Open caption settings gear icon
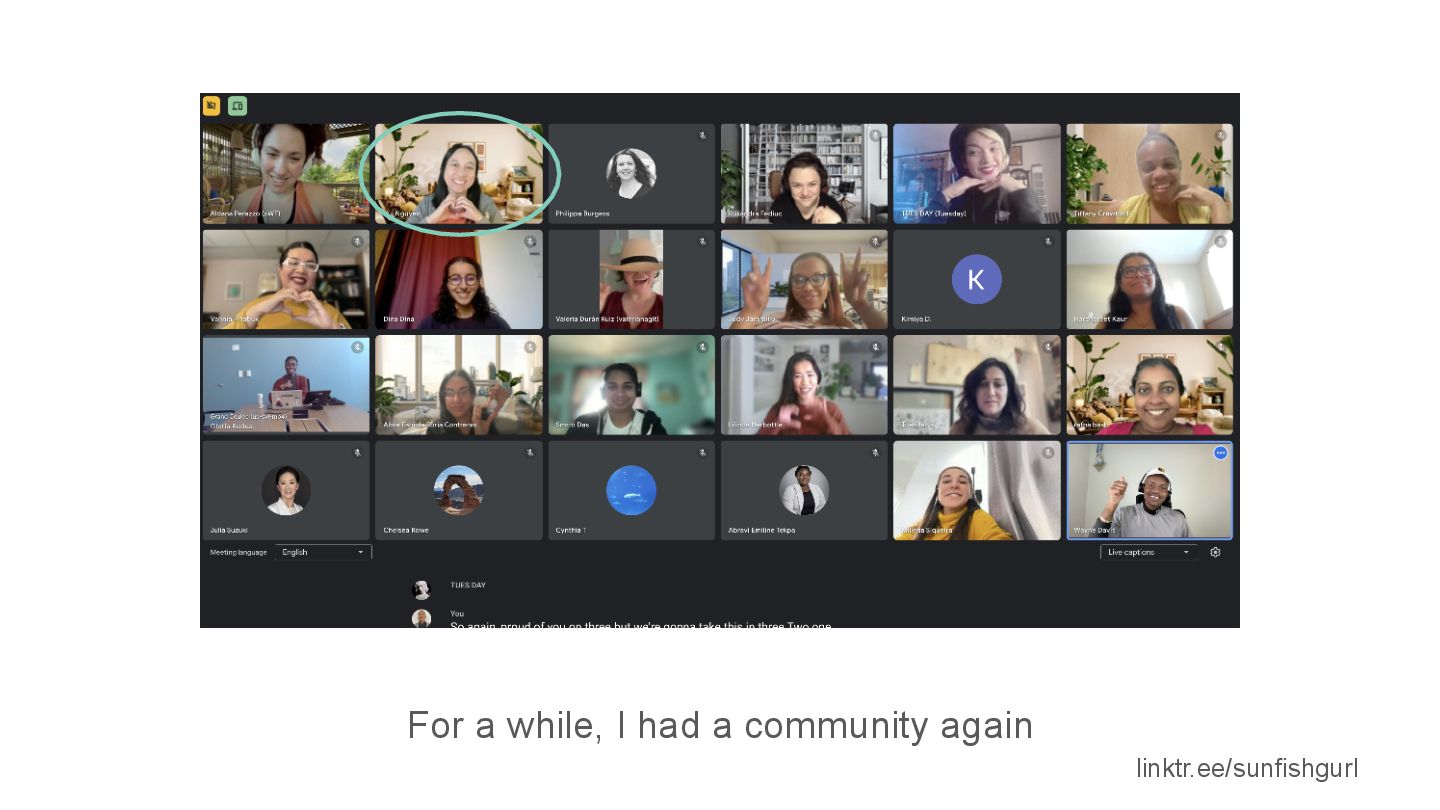The image size is (1440, 810). click(1215, 552)
